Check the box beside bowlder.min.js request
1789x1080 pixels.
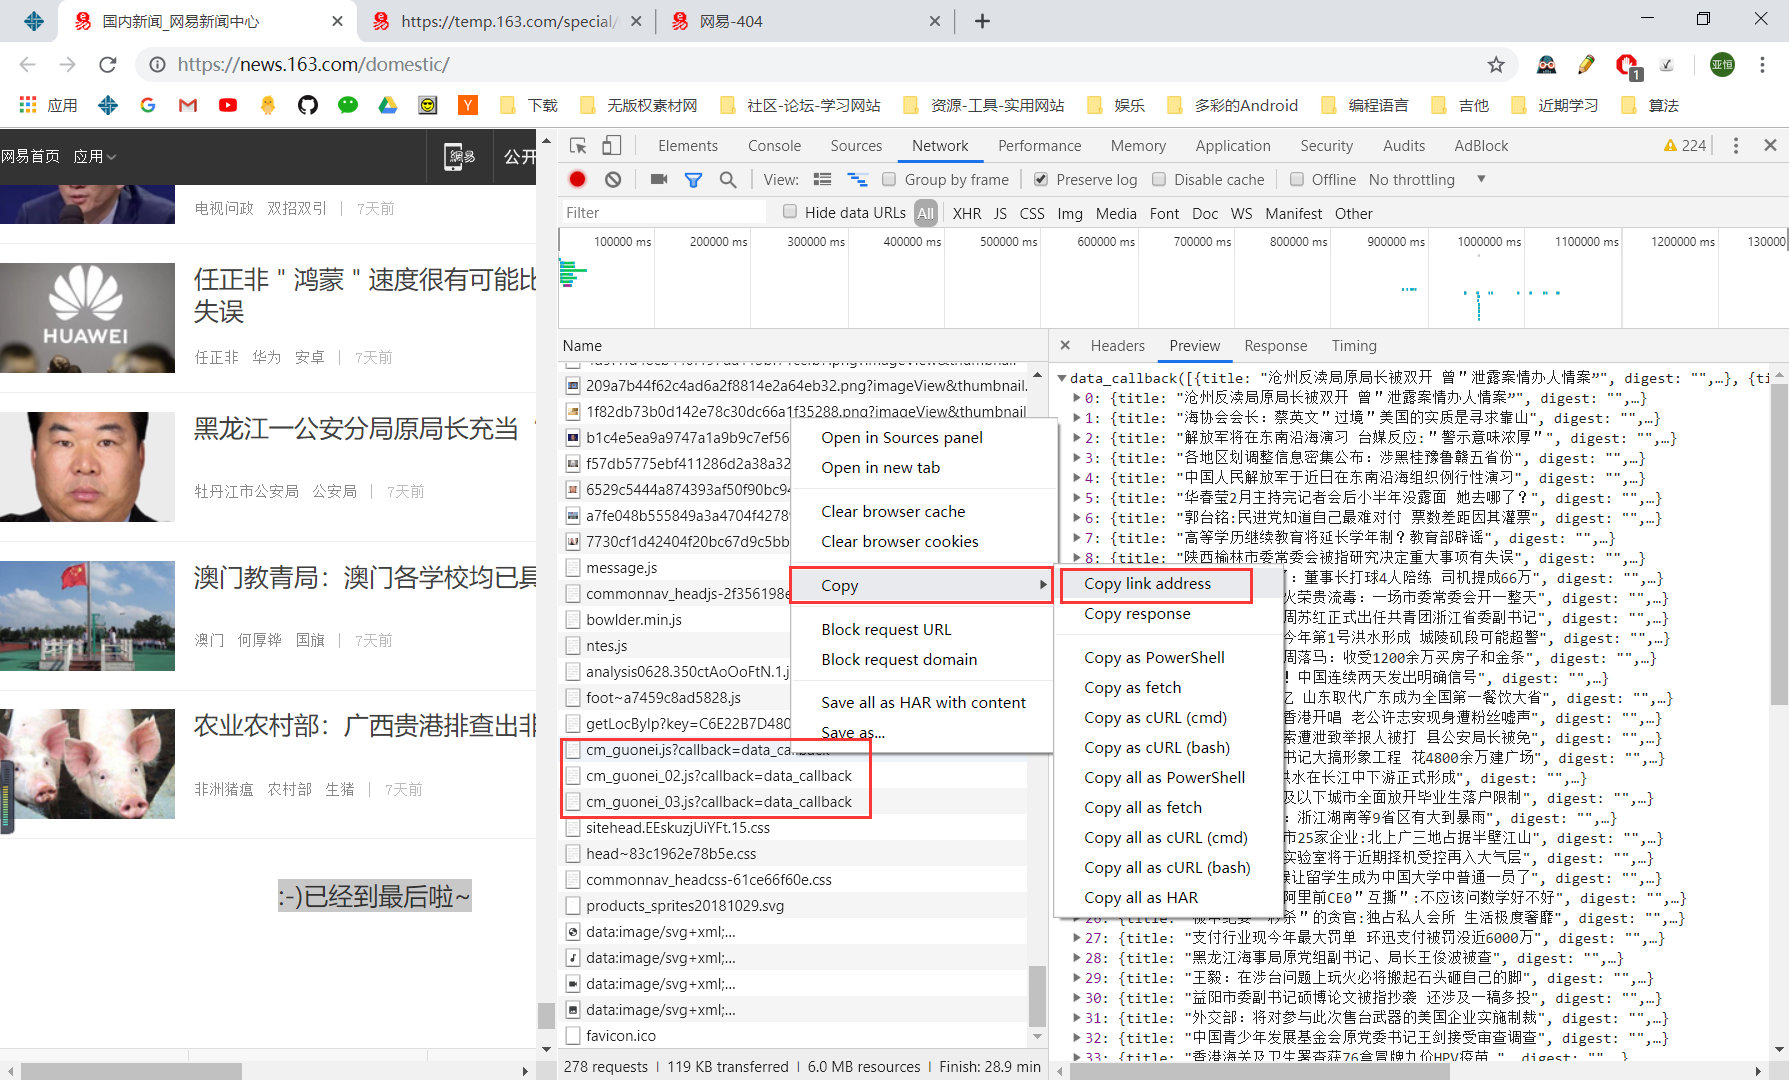pos(573,620)
